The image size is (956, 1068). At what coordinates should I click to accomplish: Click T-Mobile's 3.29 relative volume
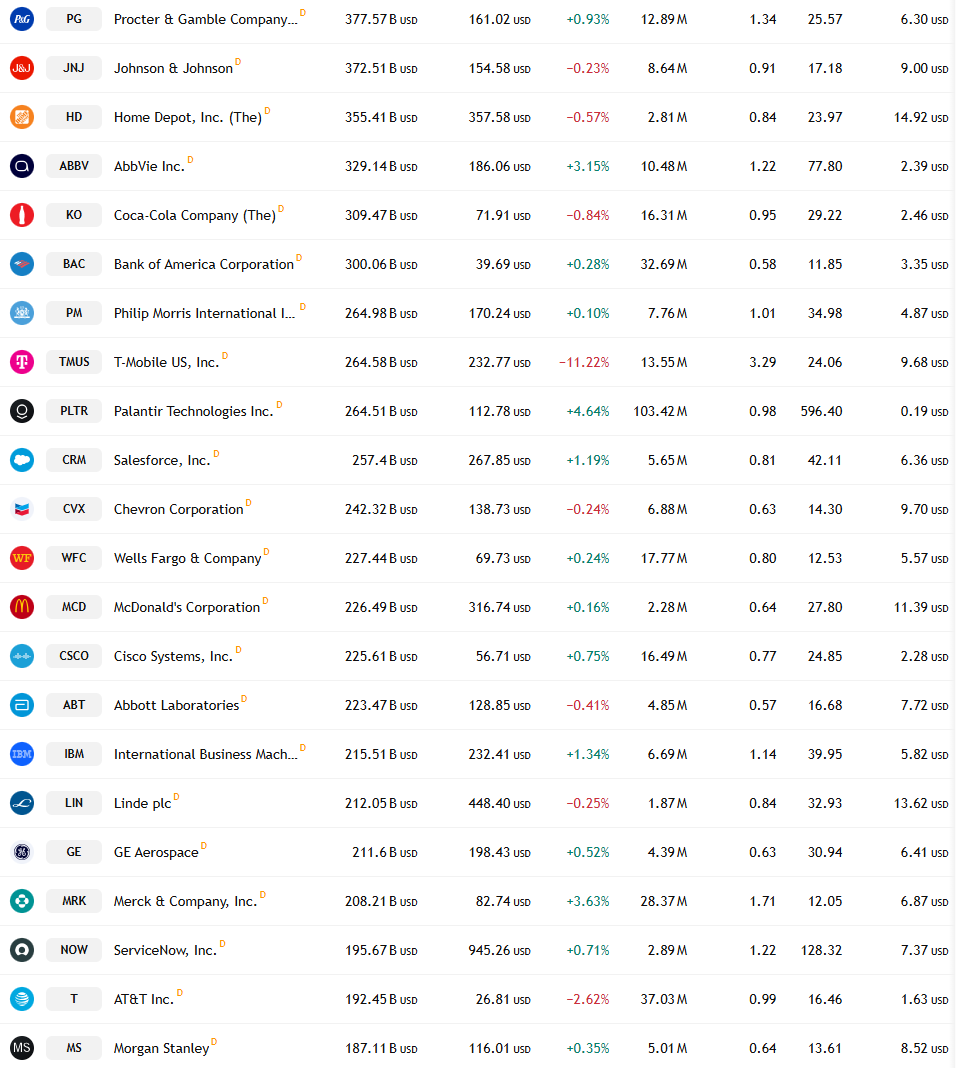[763, 362]
